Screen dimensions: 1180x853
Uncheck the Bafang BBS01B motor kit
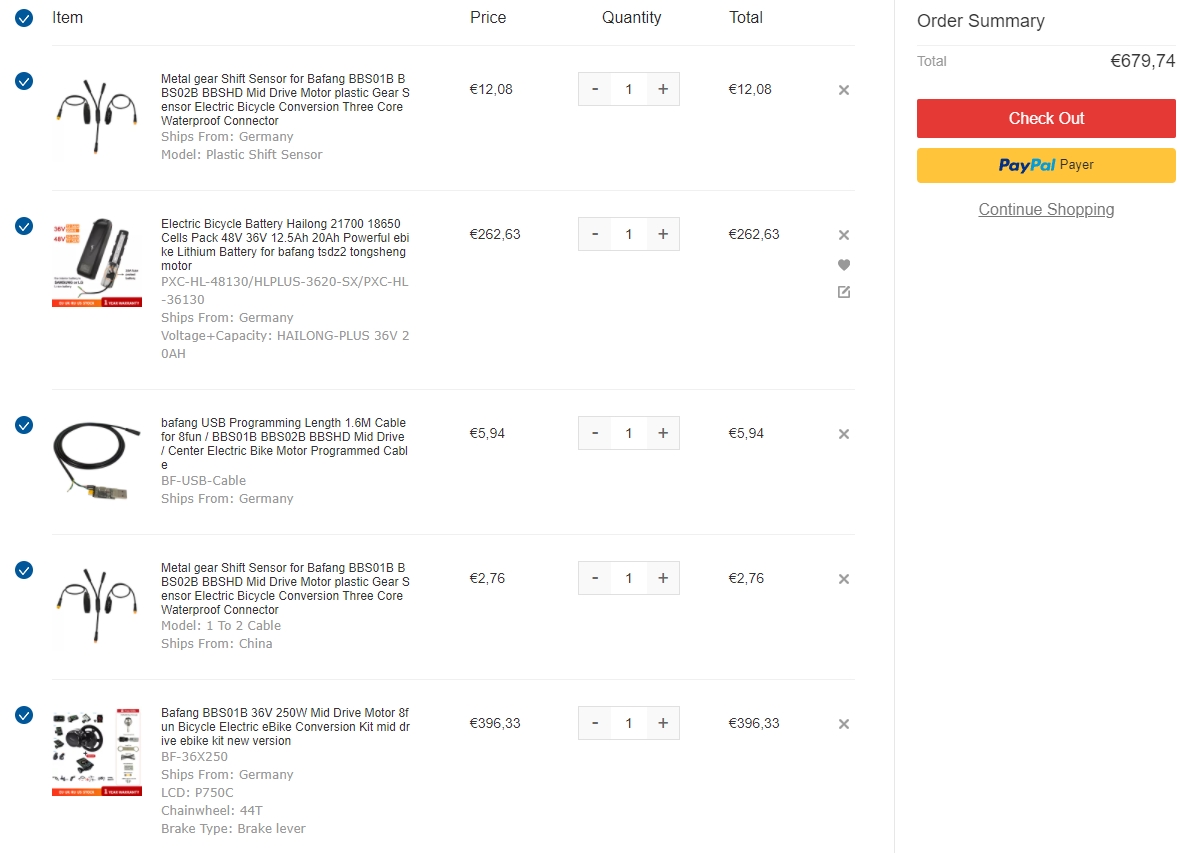coord(24,715)
